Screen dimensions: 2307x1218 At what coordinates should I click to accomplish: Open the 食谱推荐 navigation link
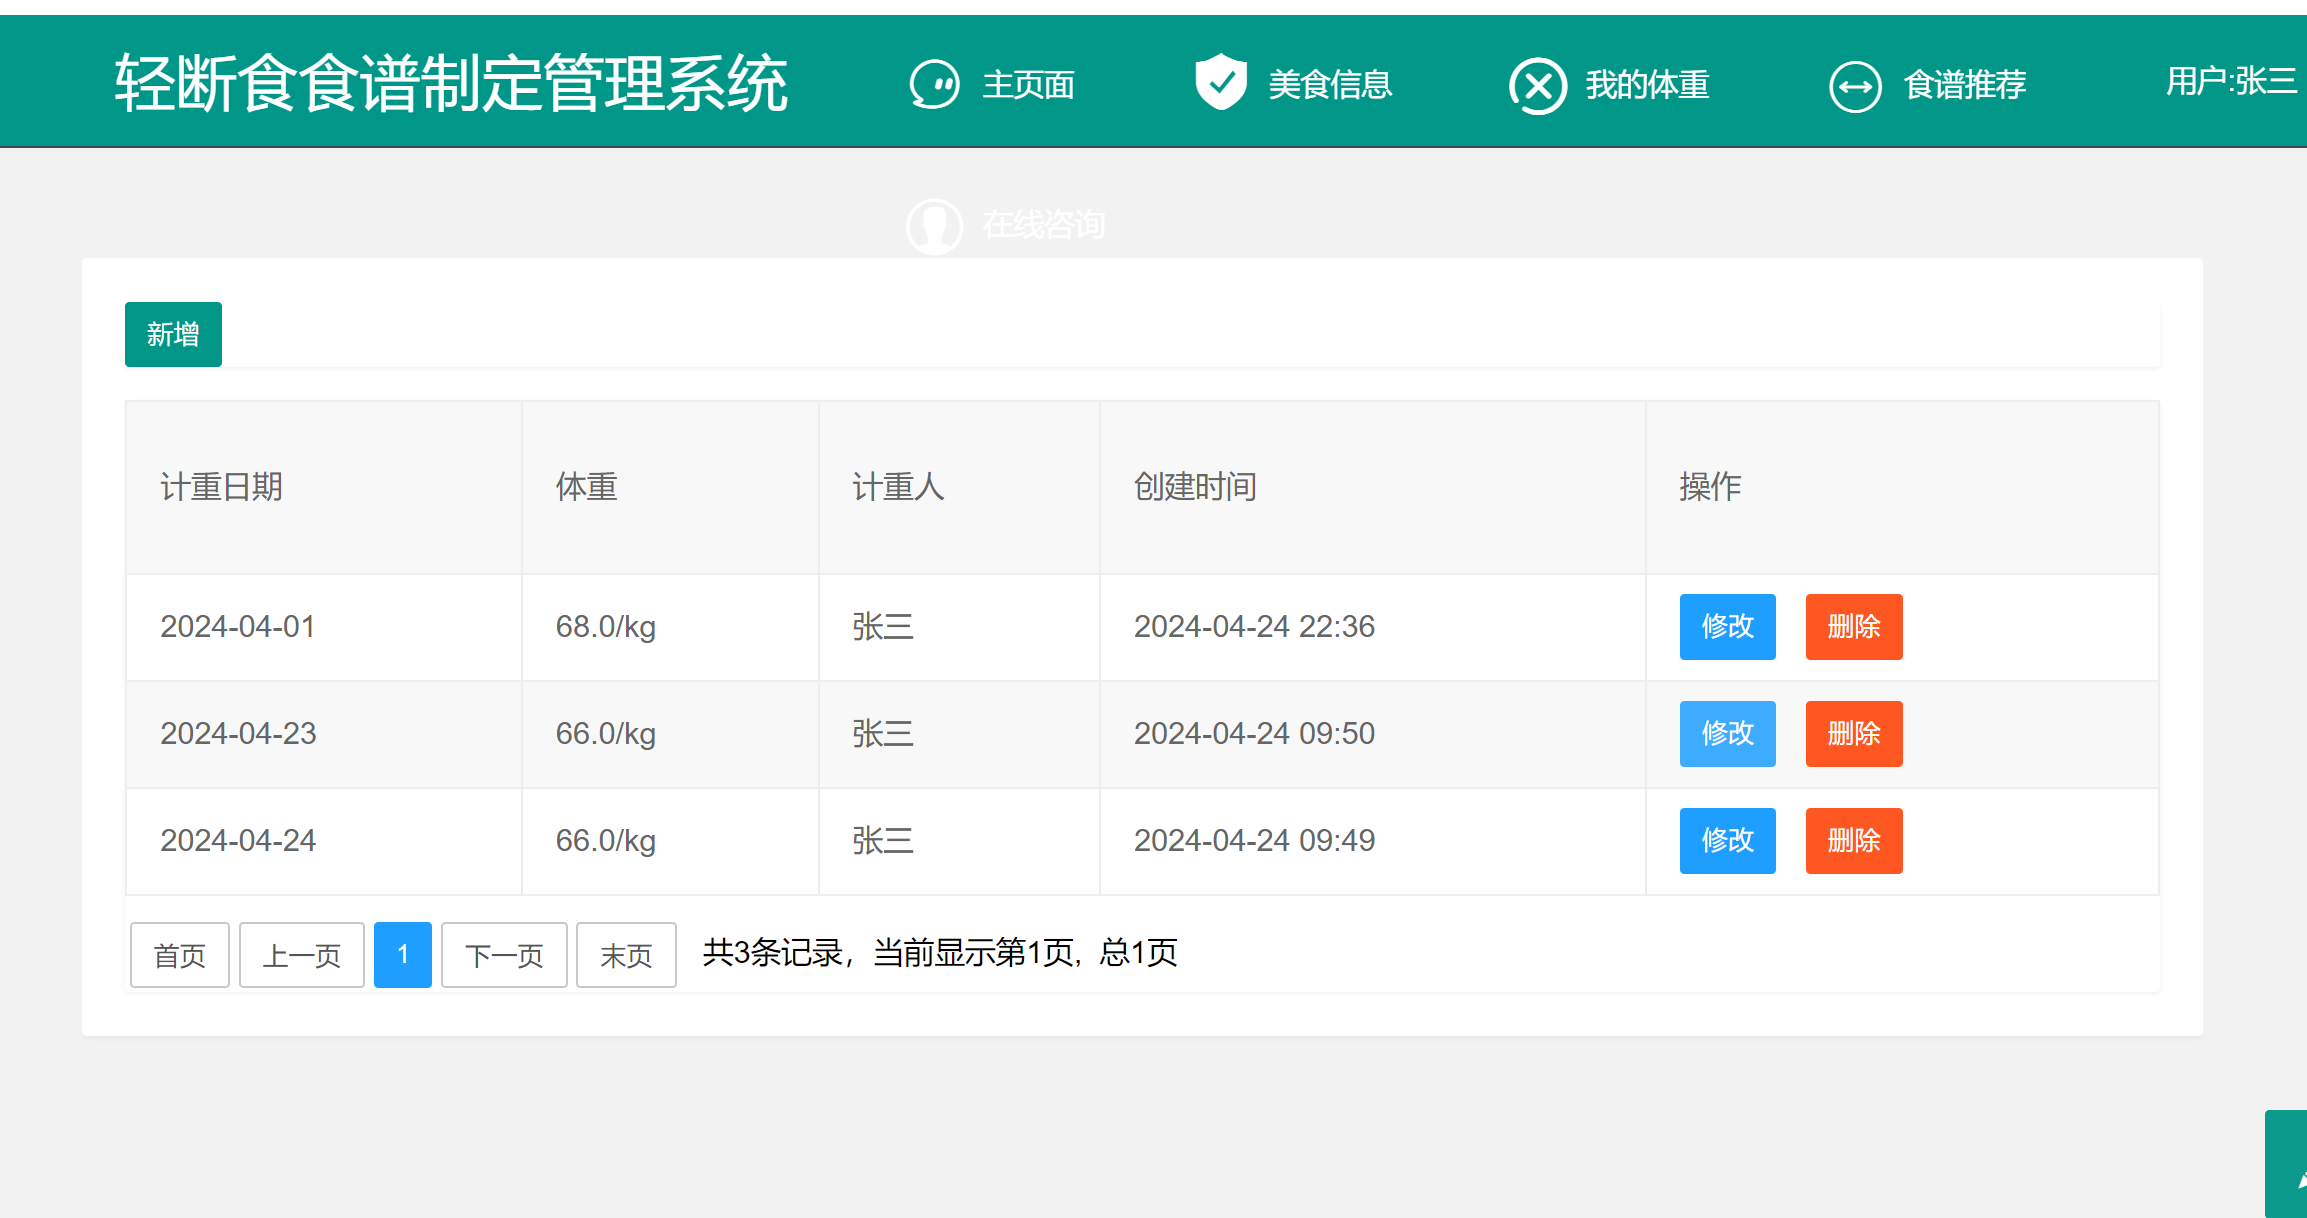click(x=1964, y=85)
